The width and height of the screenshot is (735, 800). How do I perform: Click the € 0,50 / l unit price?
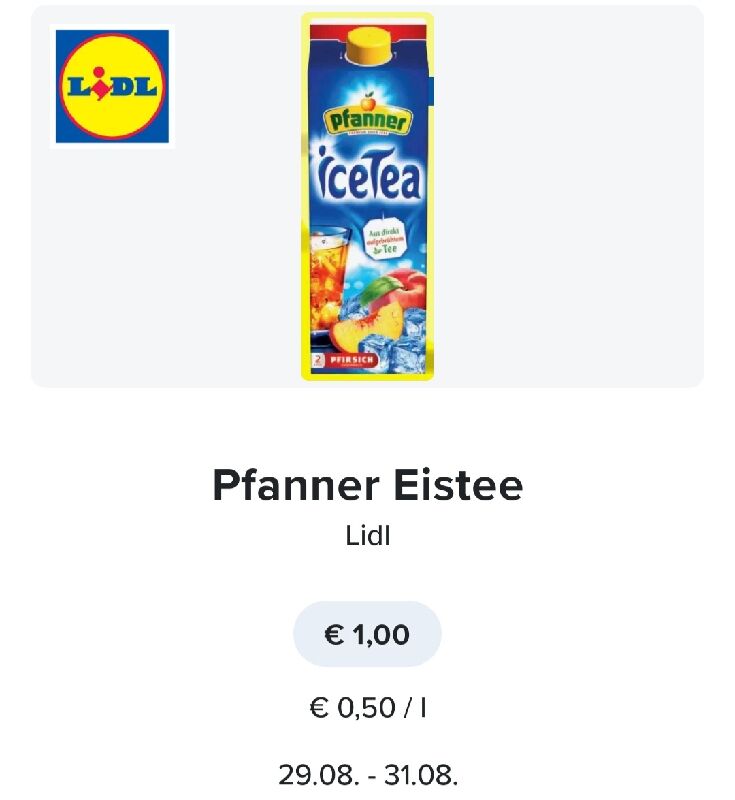(367, 708)
